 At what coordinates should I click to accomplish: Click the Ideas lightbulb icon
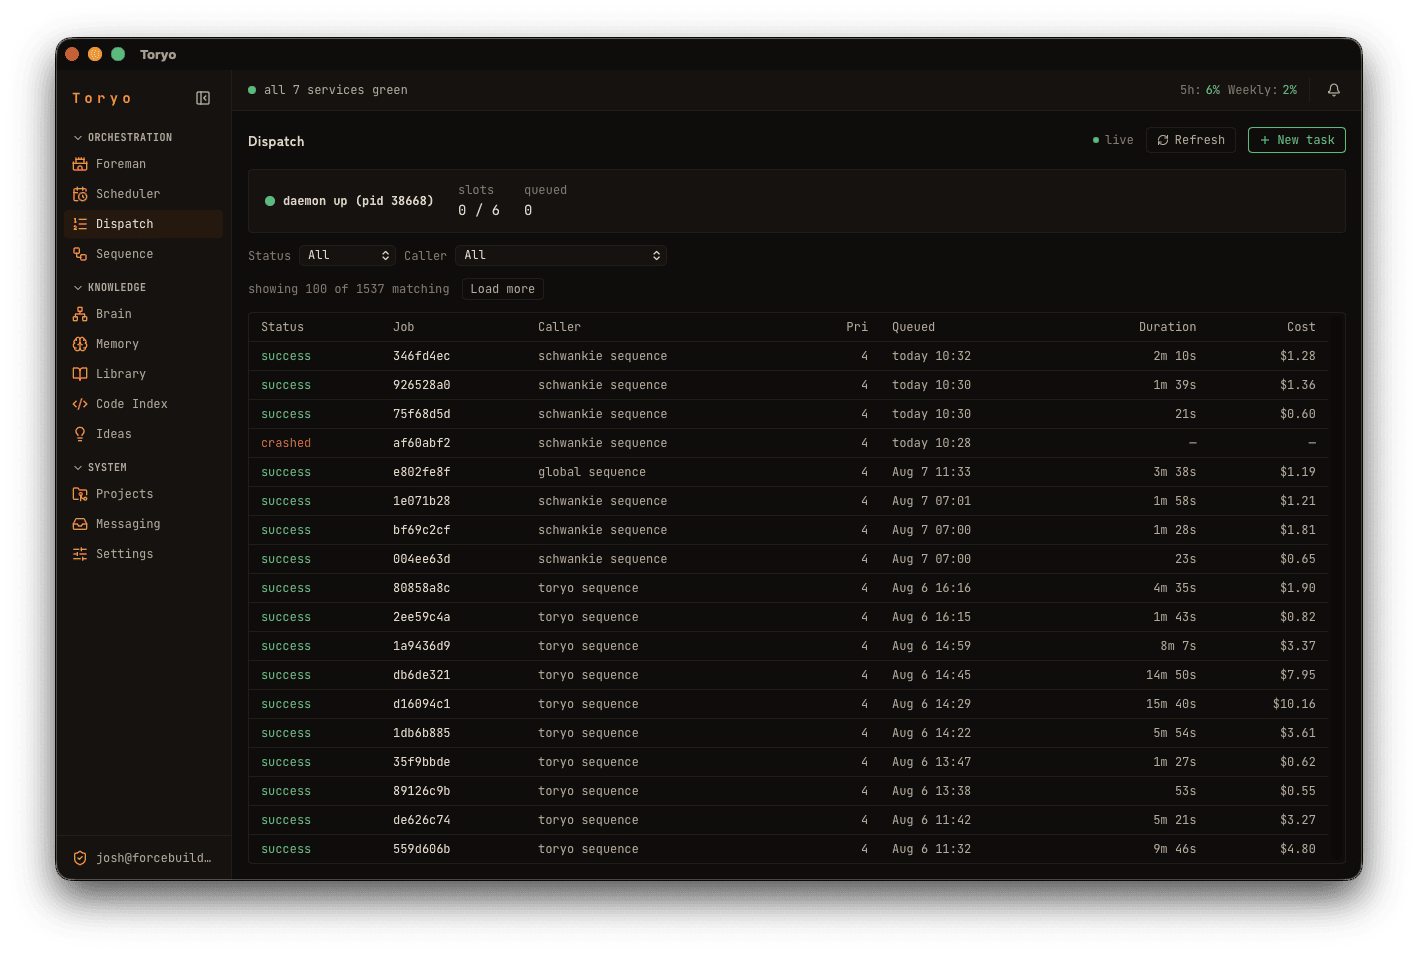[x=80, y=434]
